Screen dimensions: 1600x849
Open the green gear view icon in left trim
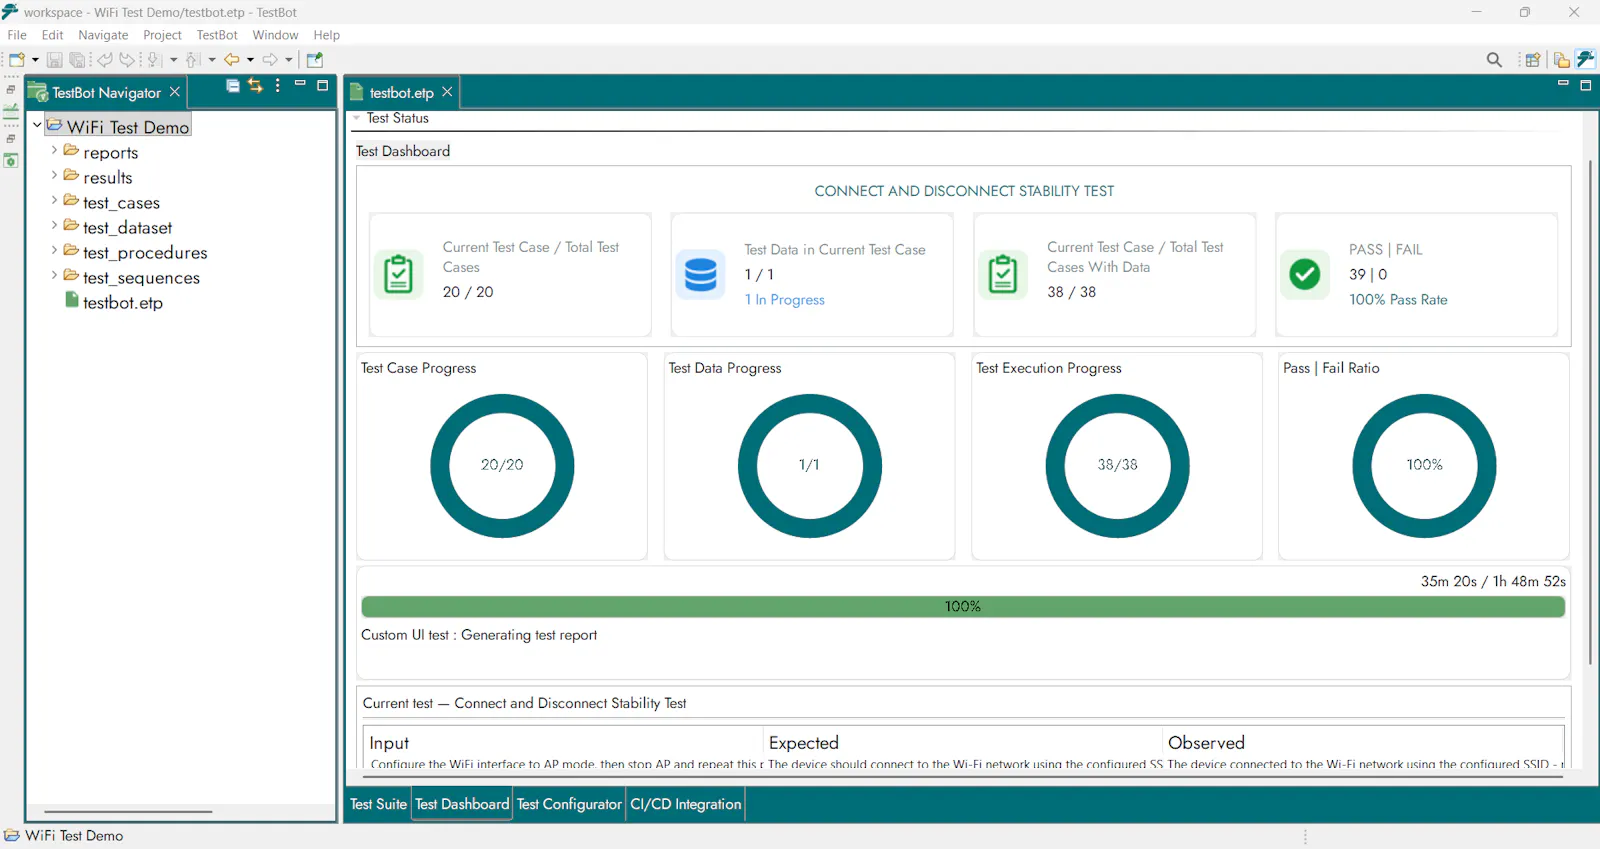pos(11,160)
